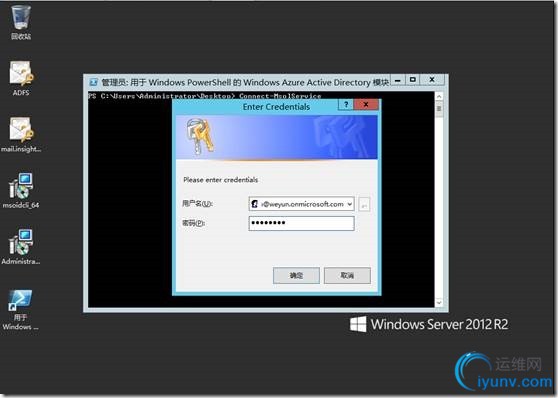Minimize the PowerShell window
Screen dimensions: 558x398
pos(398,80)
